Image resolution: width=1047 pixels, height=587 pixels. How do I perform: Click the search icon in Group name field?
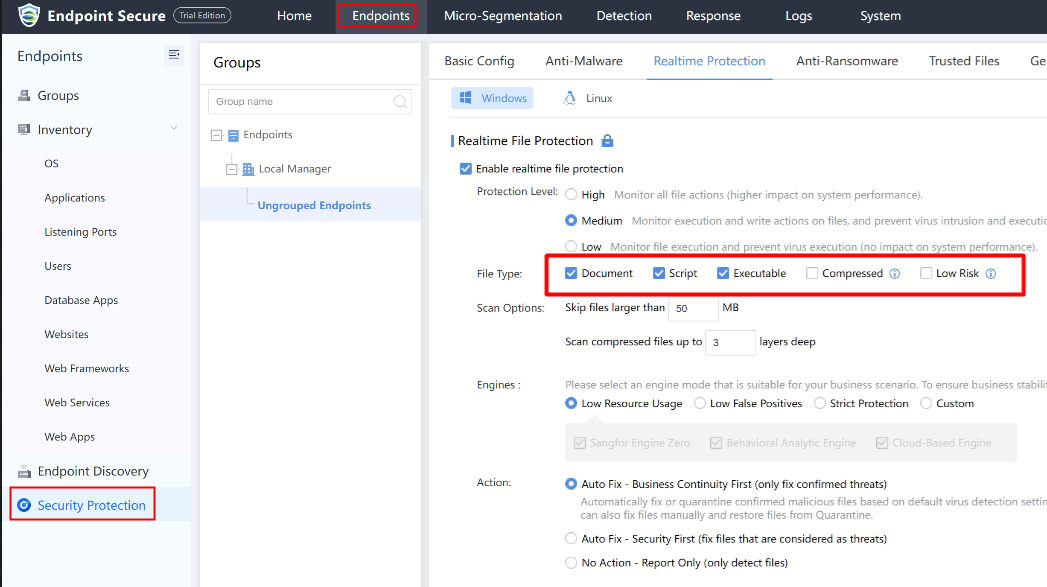(400, 102)
